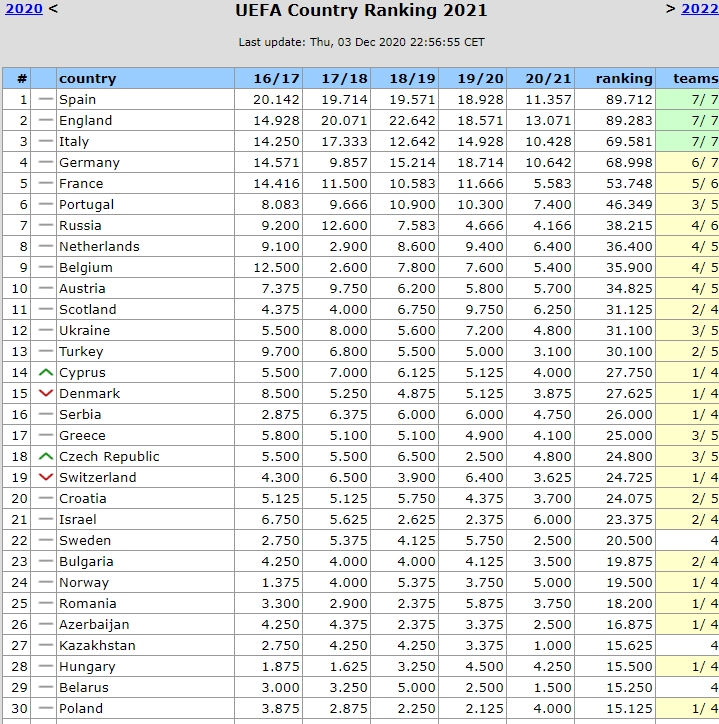Select the 'Portugal' country cell
The height and width of the screenshot is (724, 719).
tap(145, 205)
